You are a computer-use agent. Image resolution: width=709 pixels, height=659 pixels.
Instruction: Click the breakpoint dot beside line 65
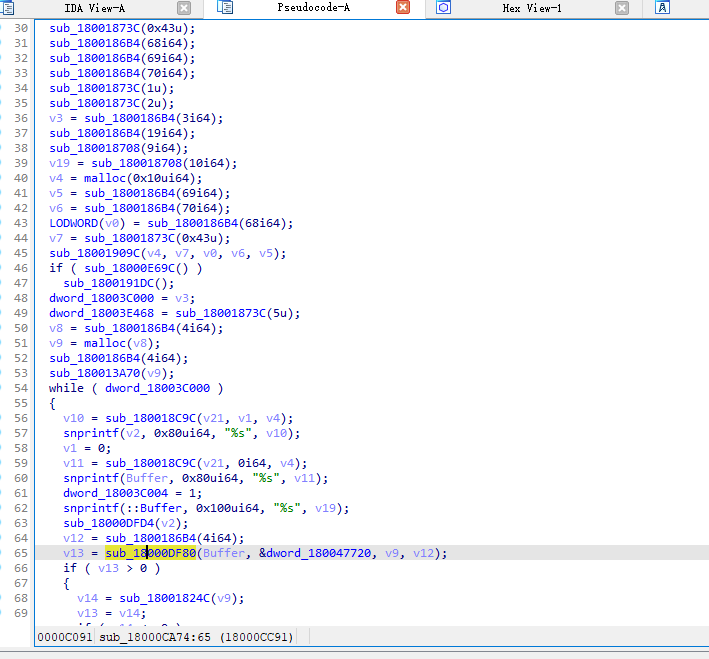[2, 553]
